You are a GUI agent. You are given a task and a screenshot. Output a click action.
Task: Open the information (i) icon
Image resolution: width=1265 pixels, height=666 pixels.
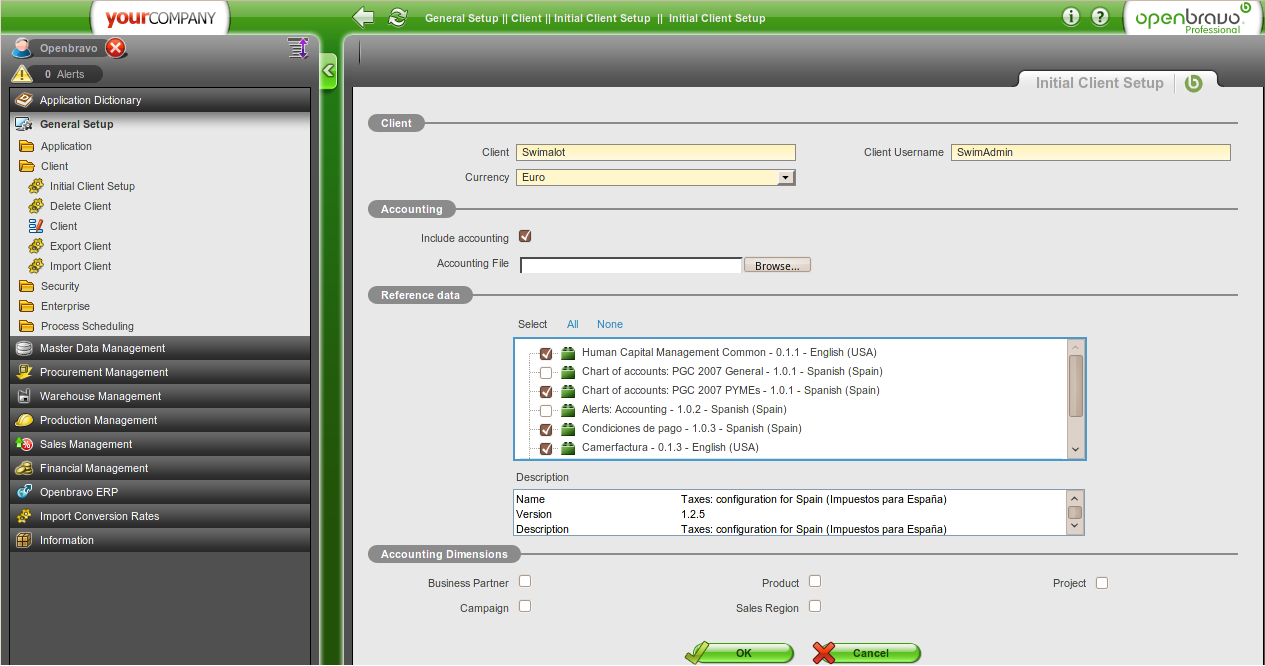click(1071, 17)
